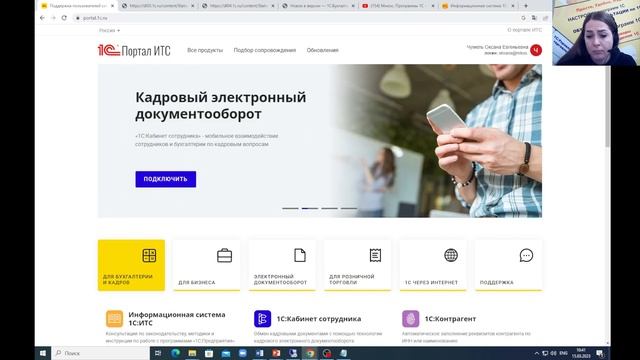Open the Электронный документооборот tile
This screenshot has height=360, width=640.
point(282,265)
